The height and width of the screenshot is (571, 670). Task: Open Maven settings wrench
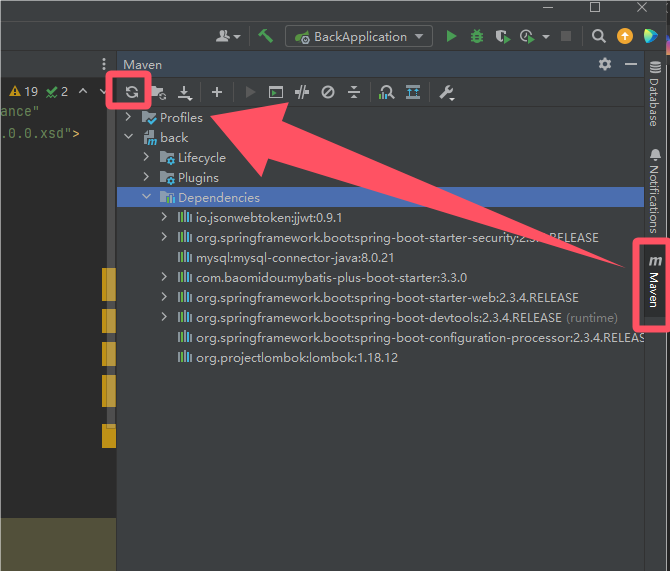[x=446, y=92]
